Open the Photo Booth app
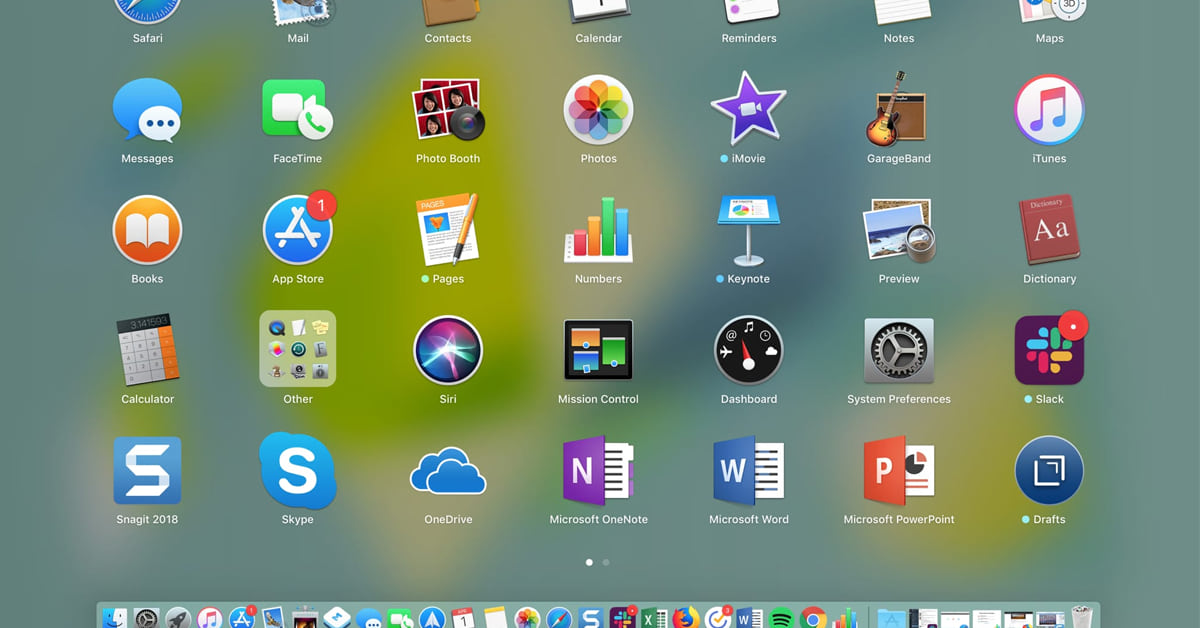The image size is (1200, 628). [448, 110]
